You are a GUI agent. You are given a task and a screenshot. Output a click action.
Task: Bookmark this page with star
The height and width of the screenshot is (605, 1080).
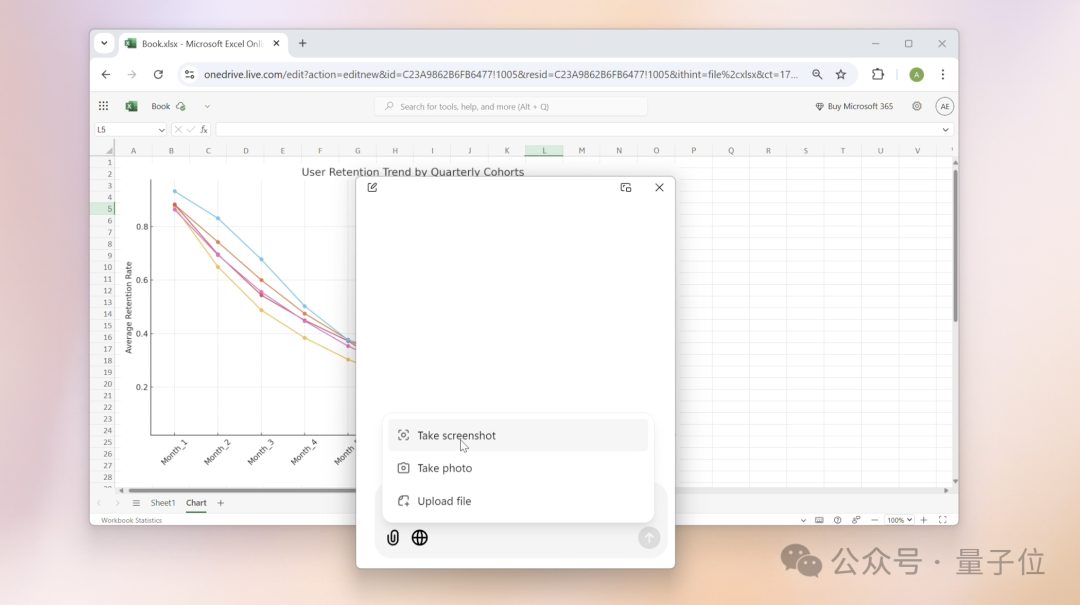click(841, 74)
